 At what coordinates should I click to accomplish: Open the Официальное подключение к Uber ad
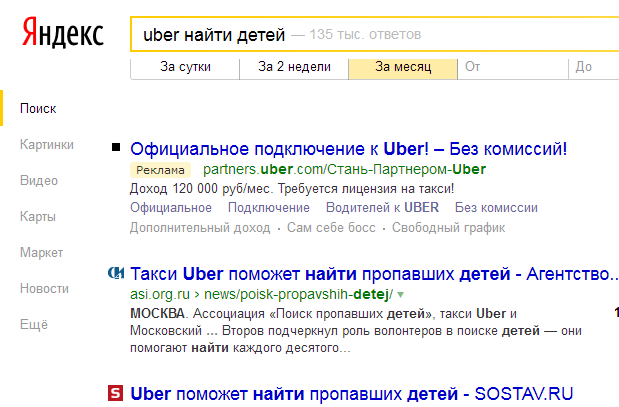tap(349, 149)
